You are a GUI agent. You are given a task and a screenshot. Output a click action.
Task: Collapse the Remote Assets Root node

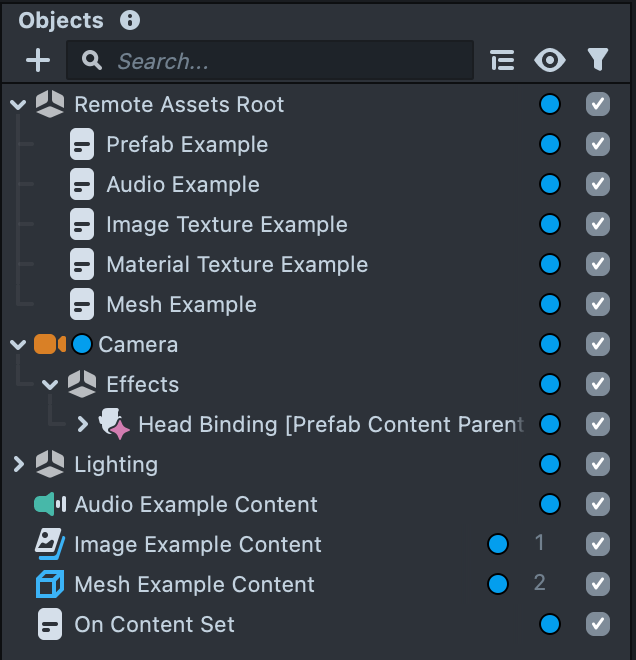click(18, 105)
